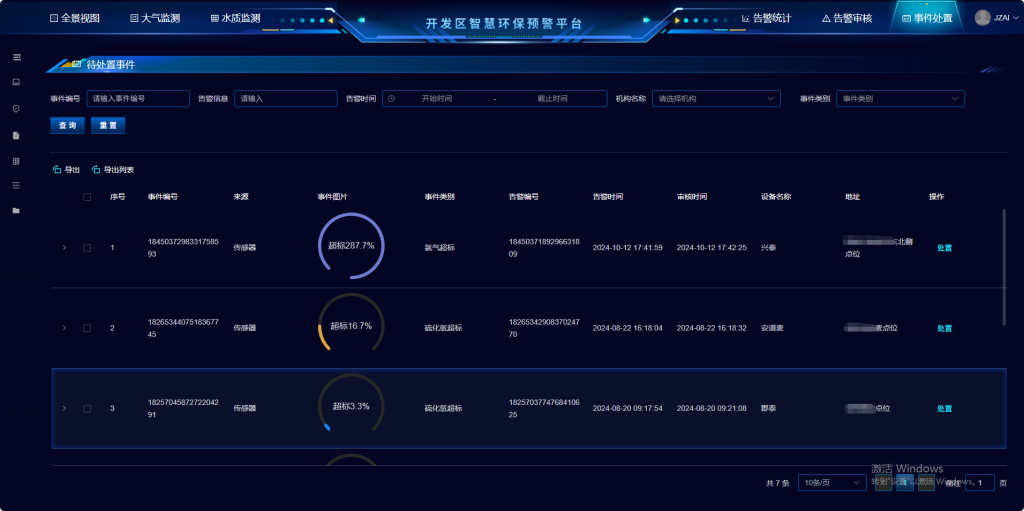The height and width of the screenshot is (511, 1024).
Task: Check the checkbox for row 3
Action: pos(87,408)
